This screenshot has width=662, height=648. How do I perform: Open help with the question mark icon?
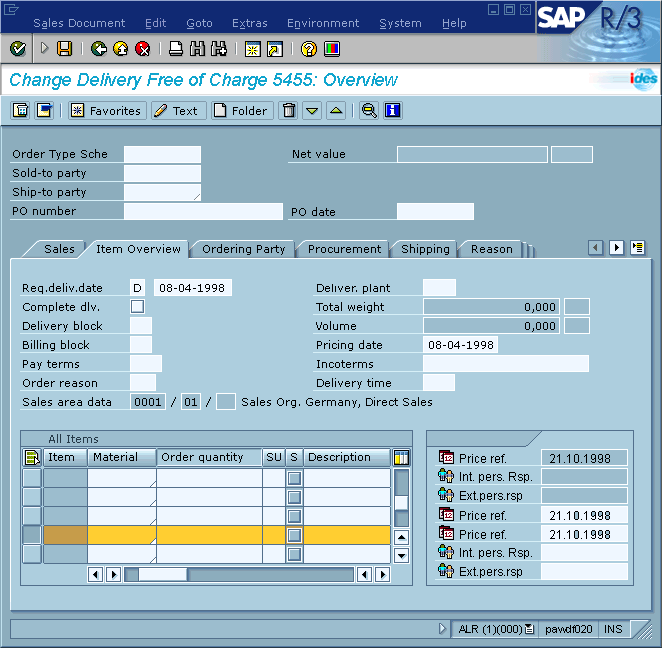point(309,49)
